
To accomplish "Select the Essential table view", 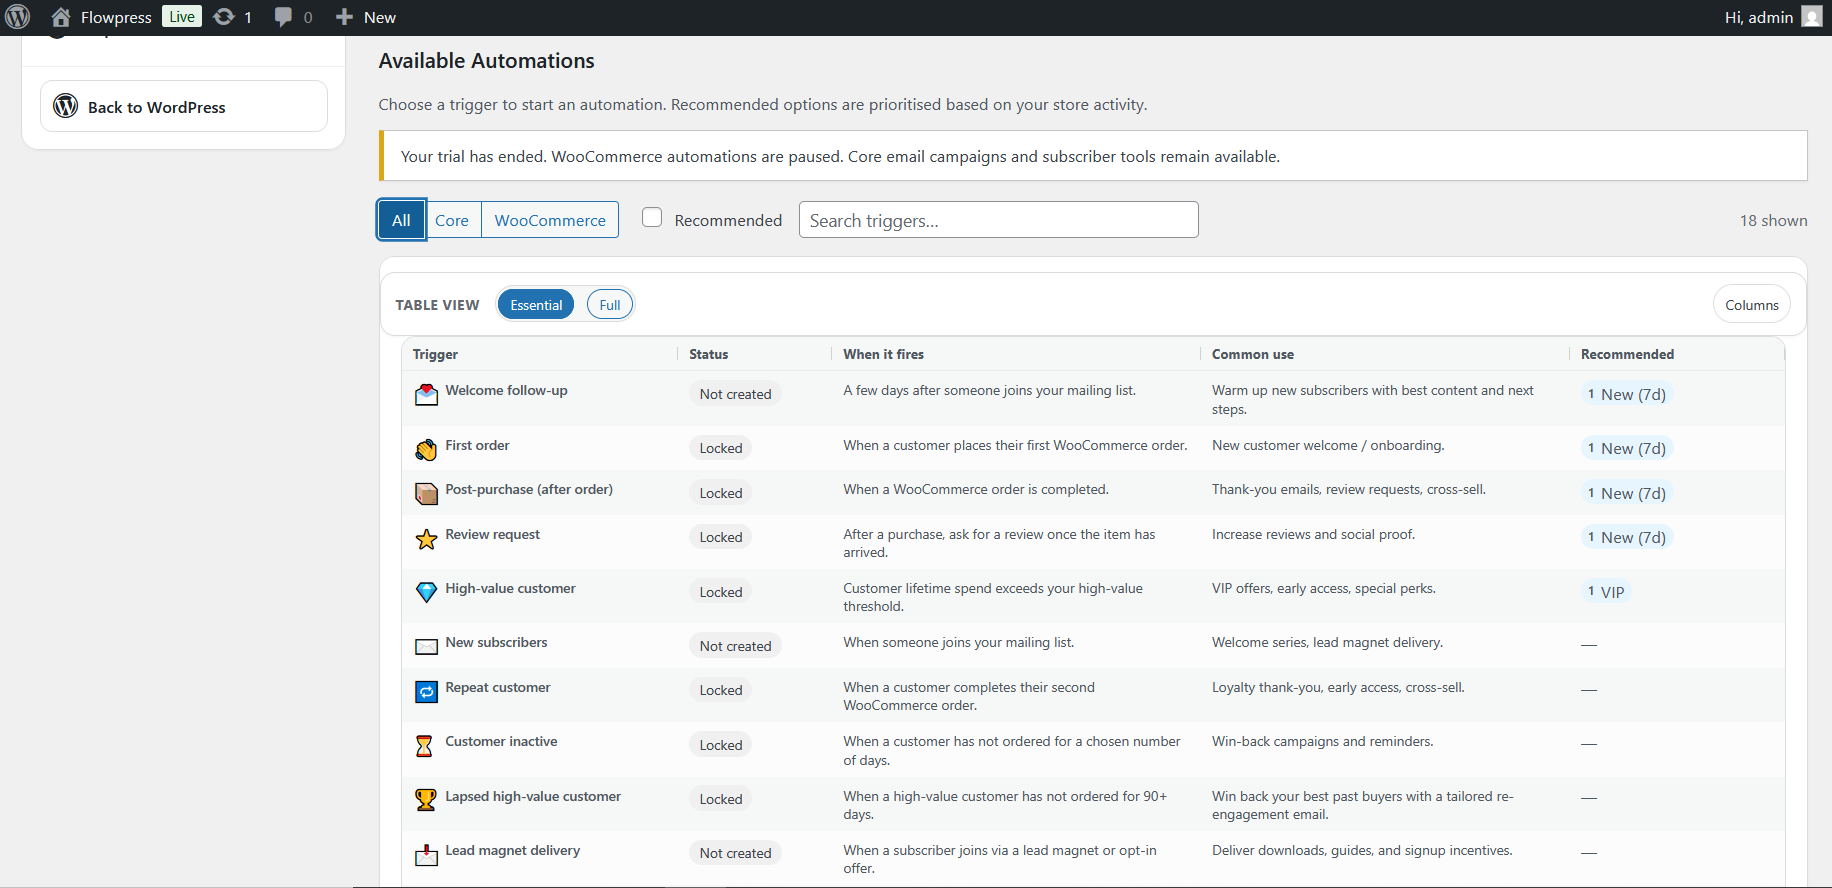I will click(x=536, y=305).
